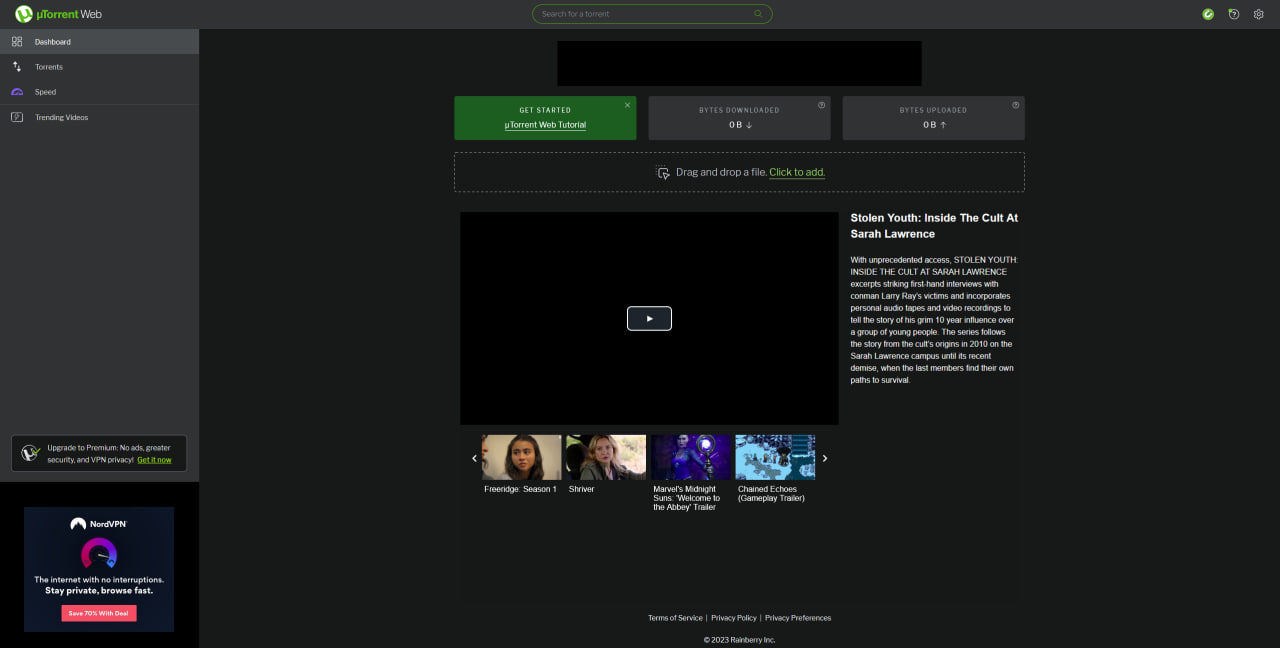Screen dimensions: 1280x648
Task: Click the Chained Echoes (Gameplay Trailer) caption
Action: click(x=771, y=494)
